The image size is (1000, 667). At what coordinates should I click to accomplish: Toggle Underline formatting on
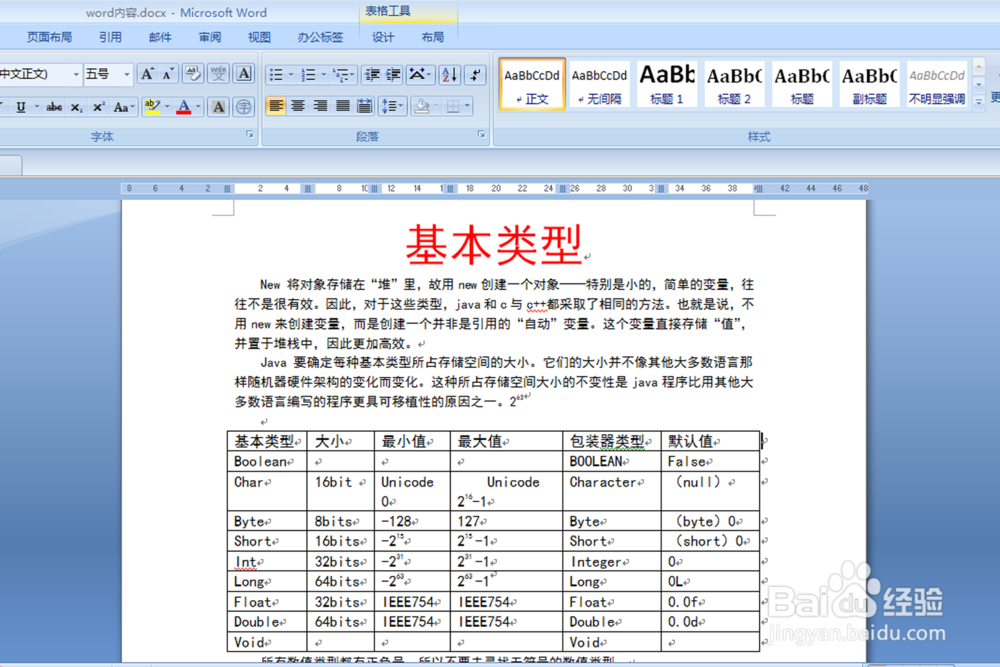pos(20,106)
